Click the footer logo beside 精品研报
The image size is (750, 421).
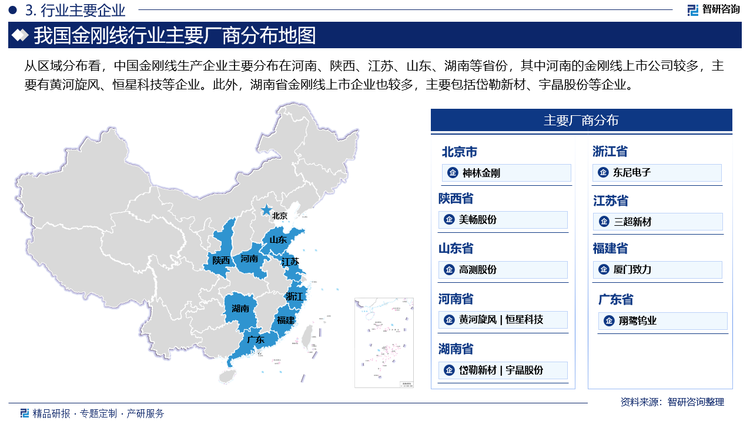click(x=24, y=413)
